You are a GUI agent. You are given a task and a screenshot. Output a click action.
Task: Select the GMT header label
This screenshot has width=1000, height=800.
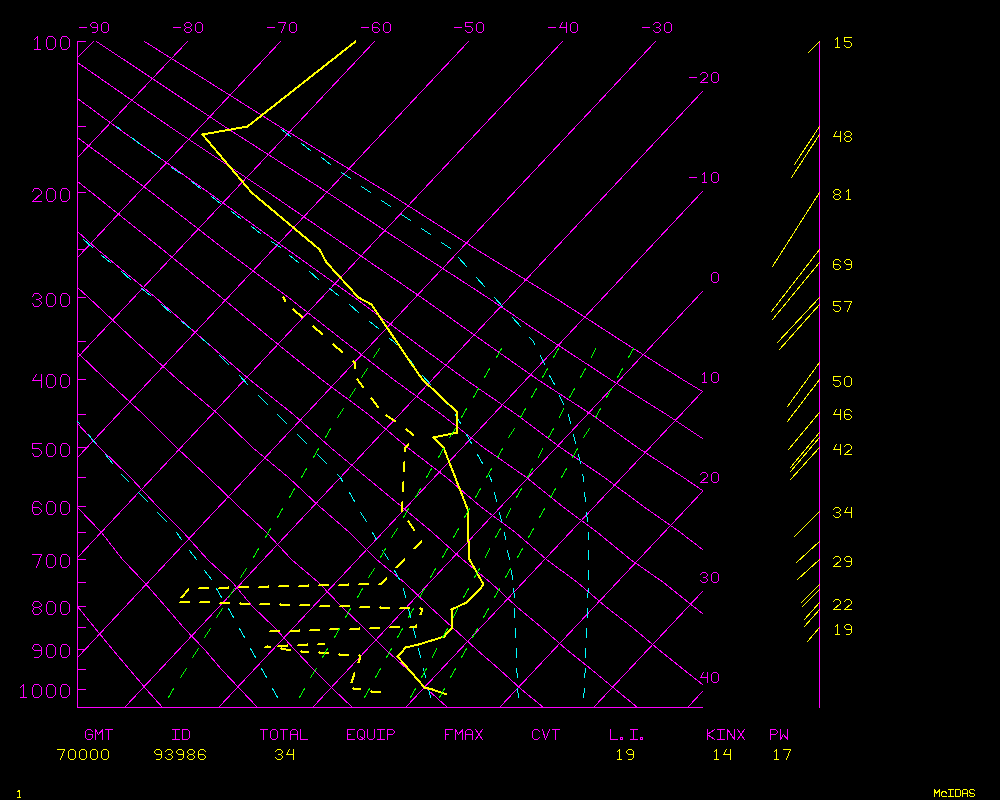[99, 735]
